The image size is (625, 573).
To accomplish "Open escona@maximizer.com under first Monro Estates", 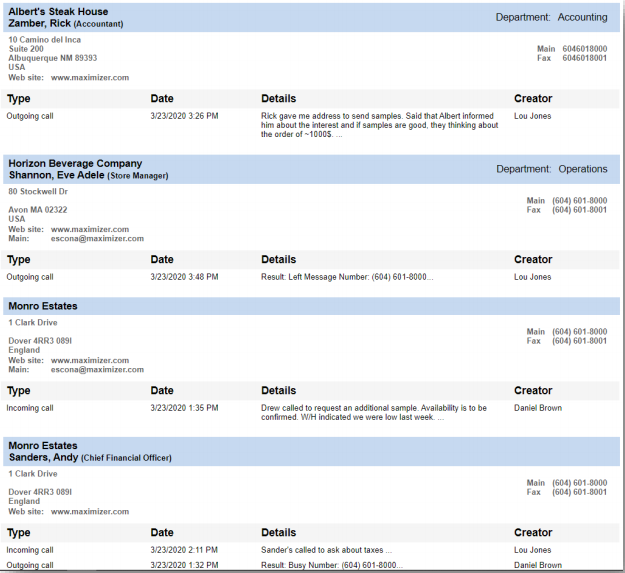I will pos(97,370).
